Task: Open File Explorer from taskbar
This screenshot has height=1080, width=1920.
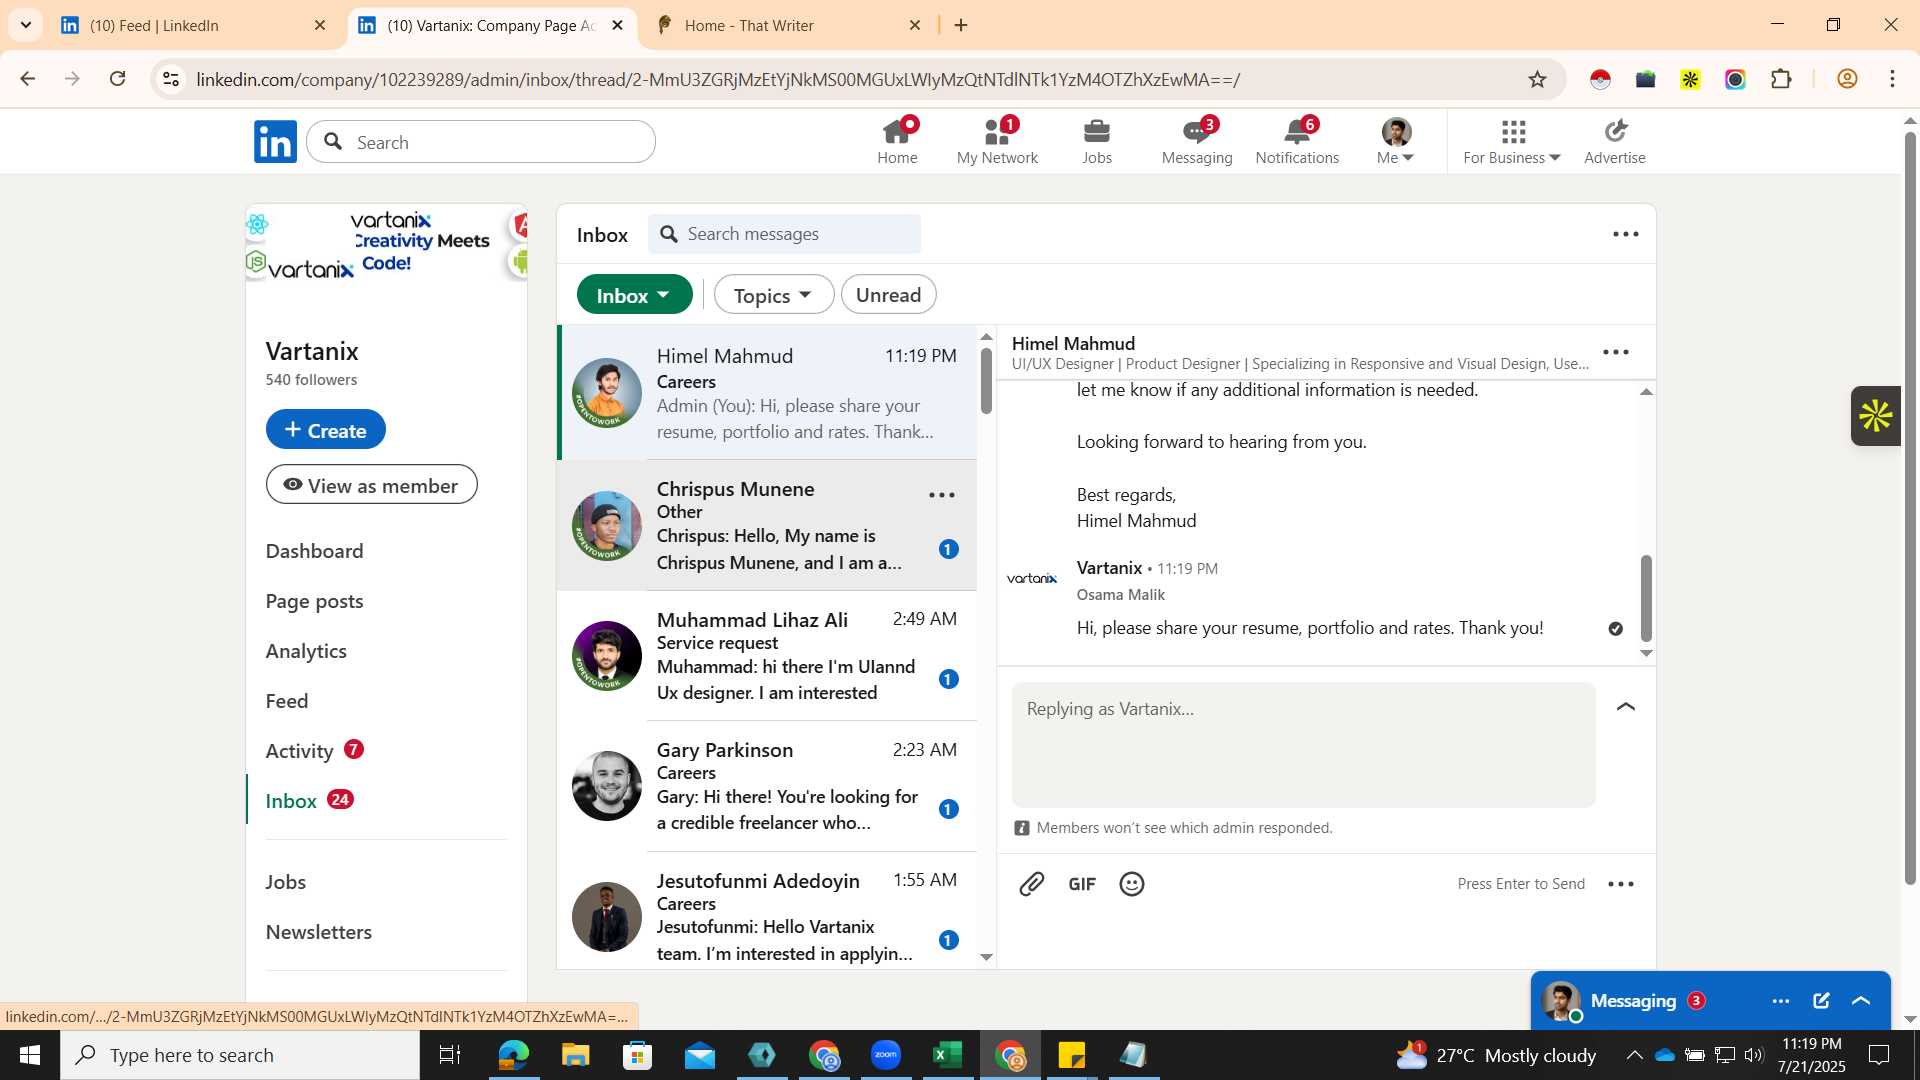Action: (575, 1055)
